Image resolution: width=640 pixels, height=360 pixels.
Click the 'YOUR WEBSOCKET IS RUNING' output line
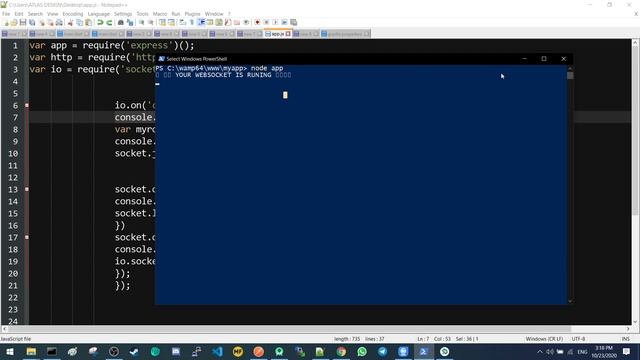click(x=223, y=75)
